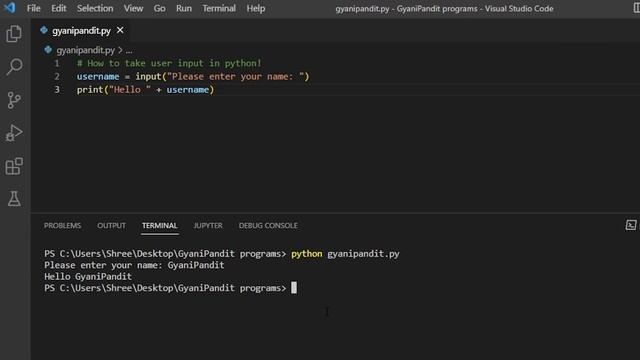Click 'username' argument on line 3
Viewport: 640px width, 360px height.
[x=188, y=89]
